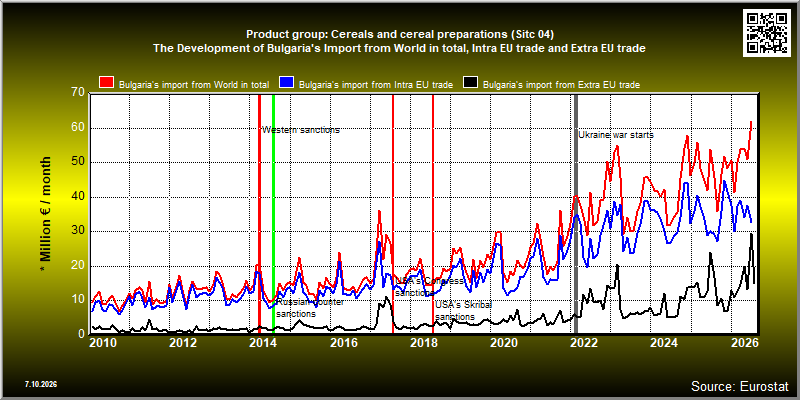Click the y-axis value 30
The width and height of the screenshot is (800, 400).
(x=78, y=232)
